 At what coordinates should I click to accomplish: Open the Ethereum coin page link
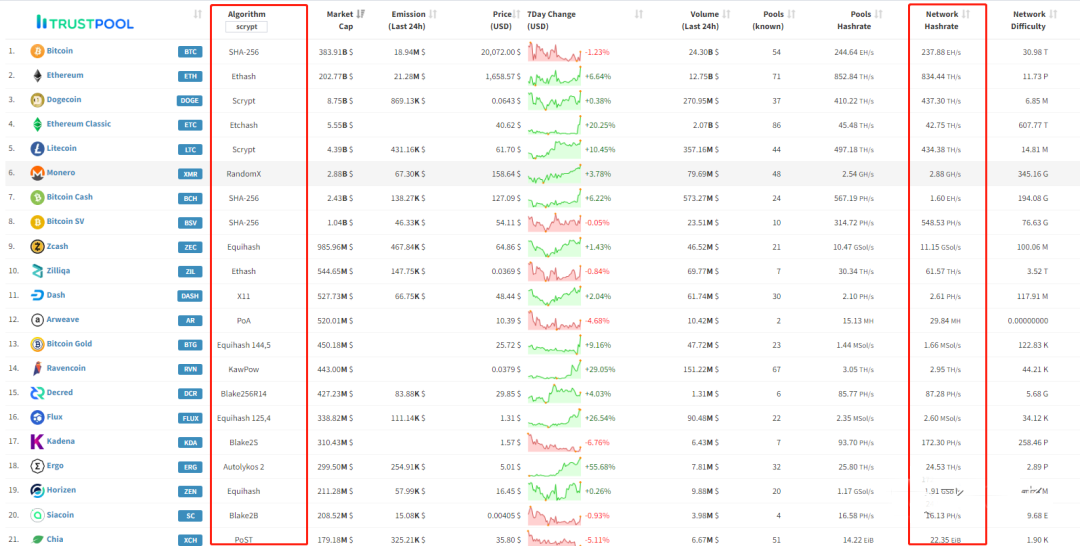[65, 76]
